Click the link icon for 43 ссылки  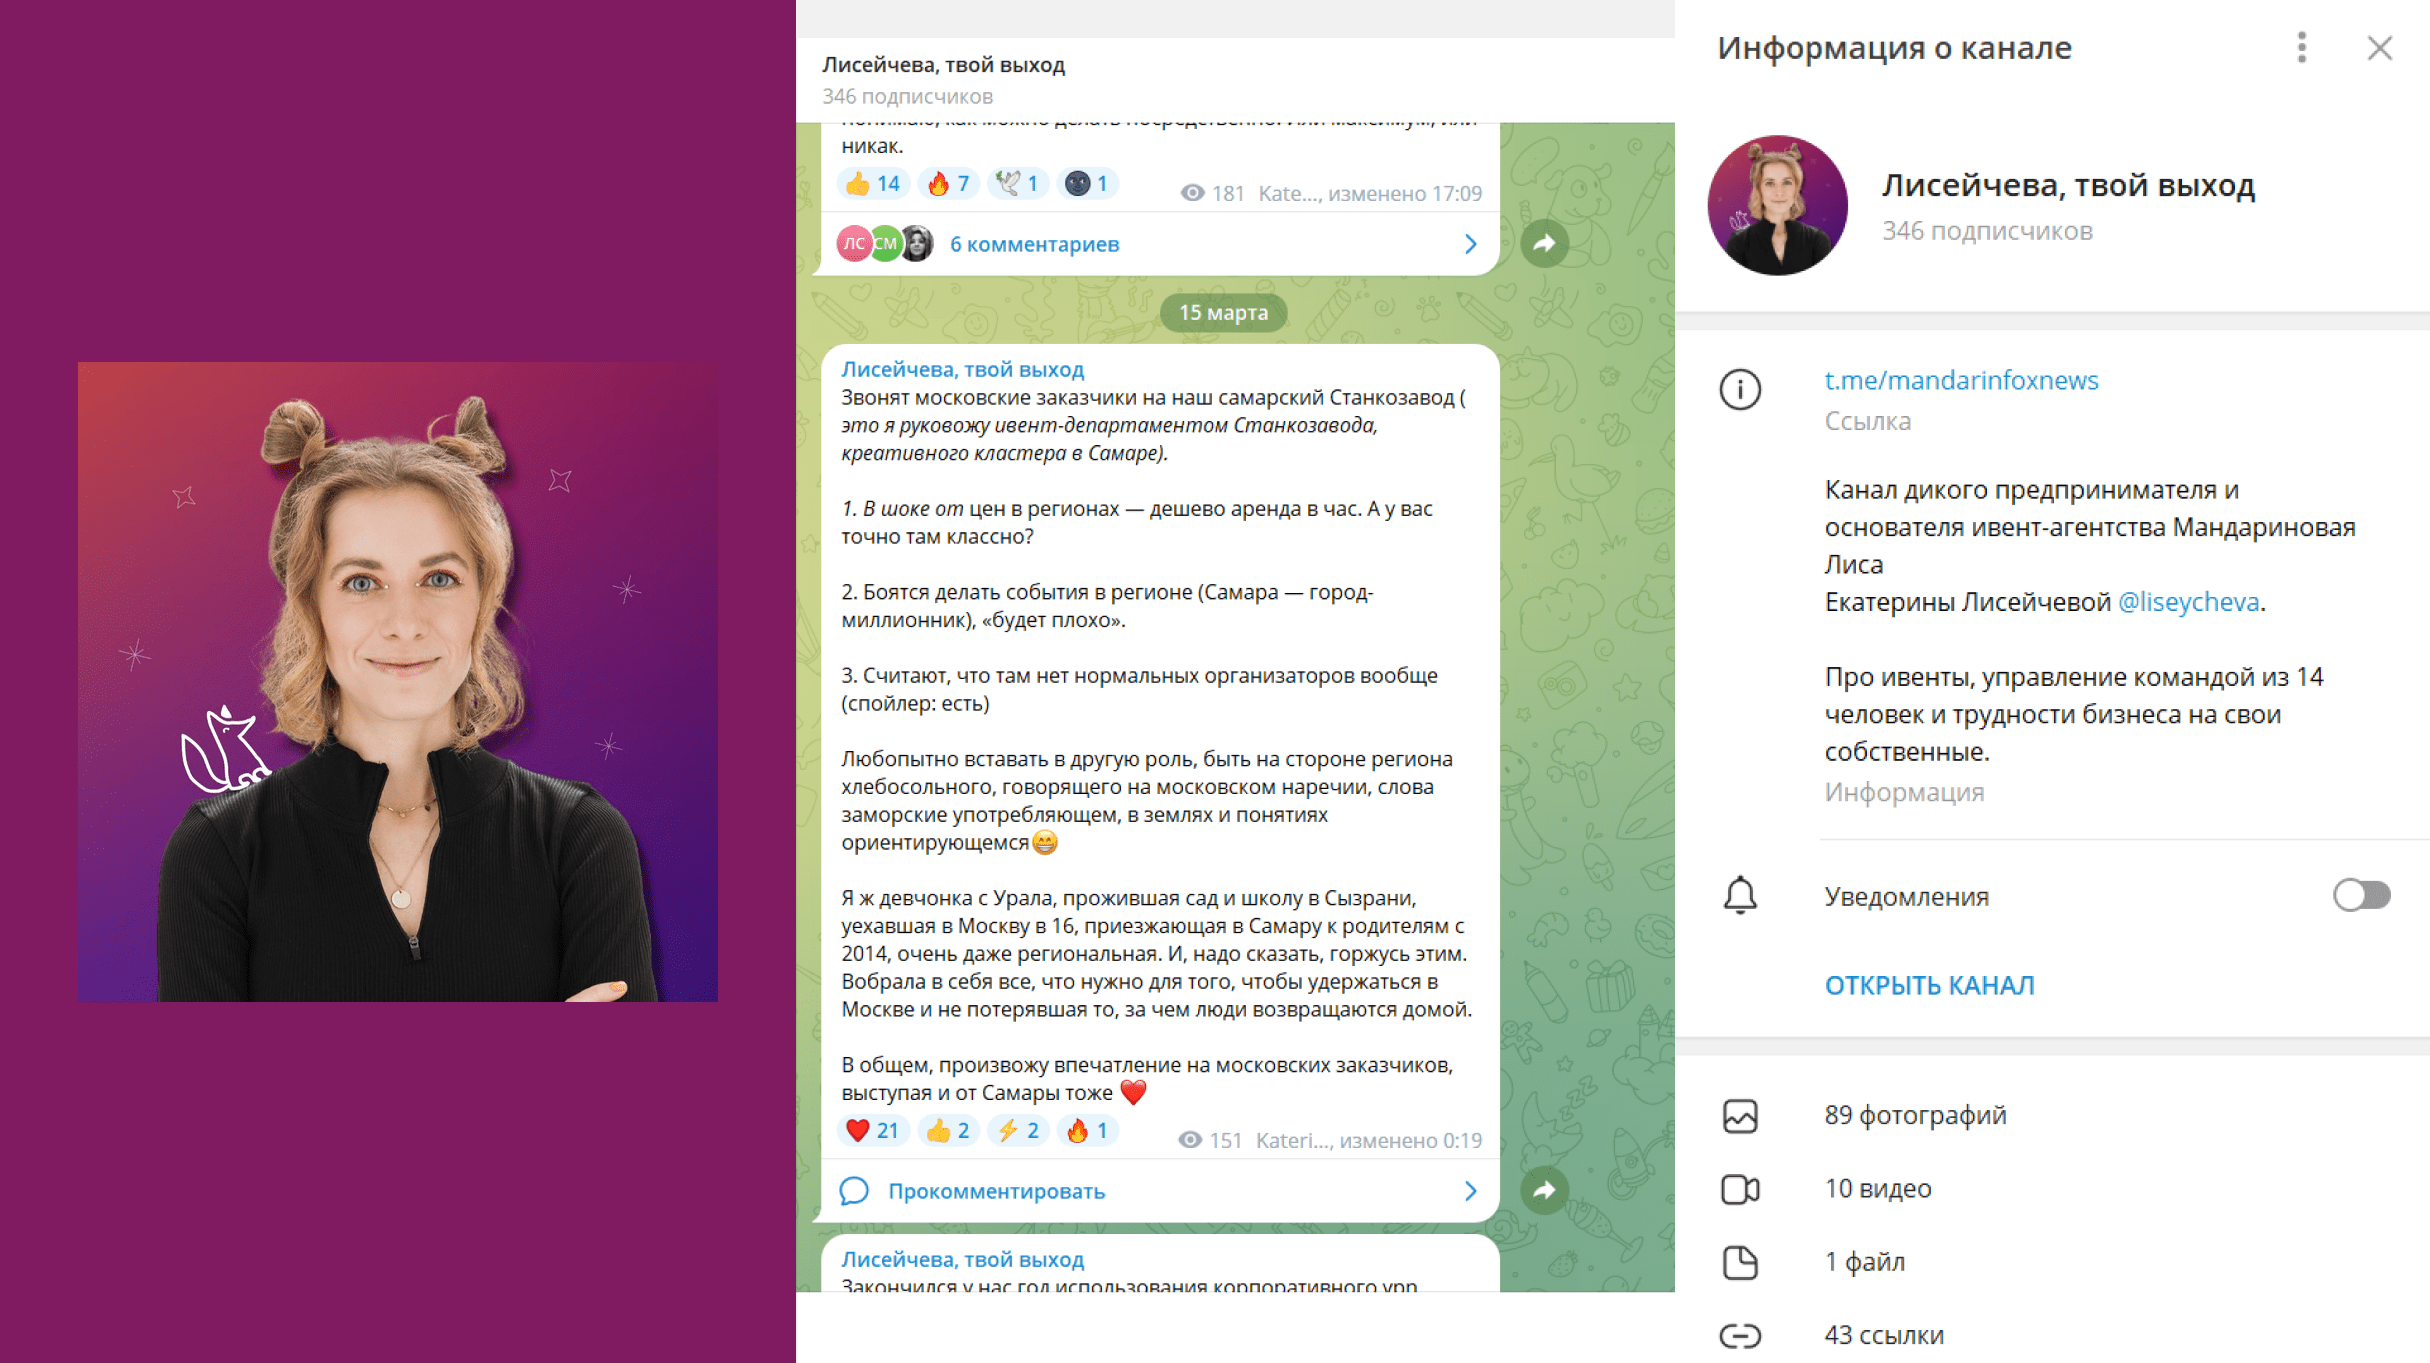coord(1739,1335)
